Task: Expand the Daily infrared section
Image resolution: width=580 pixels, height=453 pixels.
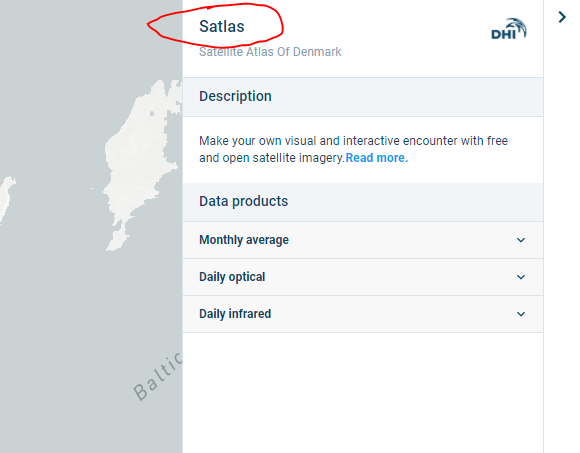Action: pyautogui.click(x=362, y=314)
